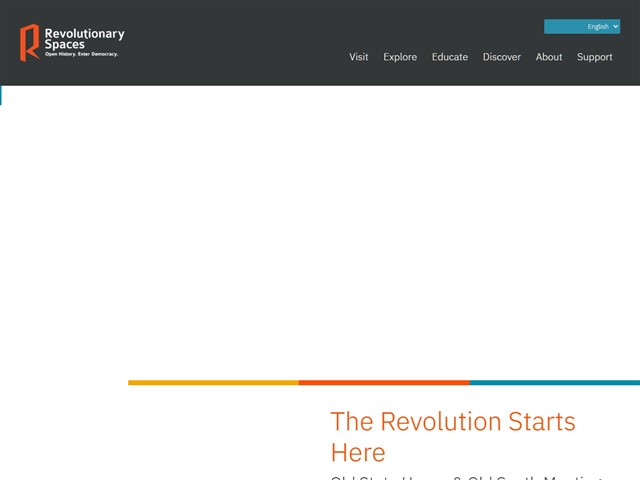This screenshot has height=480, width=640.
Task: Click the teal marker at left edge
Action: point(1,96)
